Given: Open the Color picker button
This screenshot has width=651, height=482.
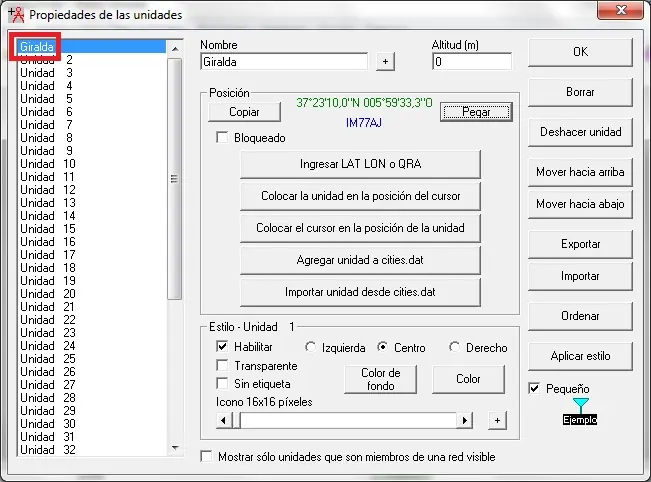Looking at the screenshot, I should [468, 379].
